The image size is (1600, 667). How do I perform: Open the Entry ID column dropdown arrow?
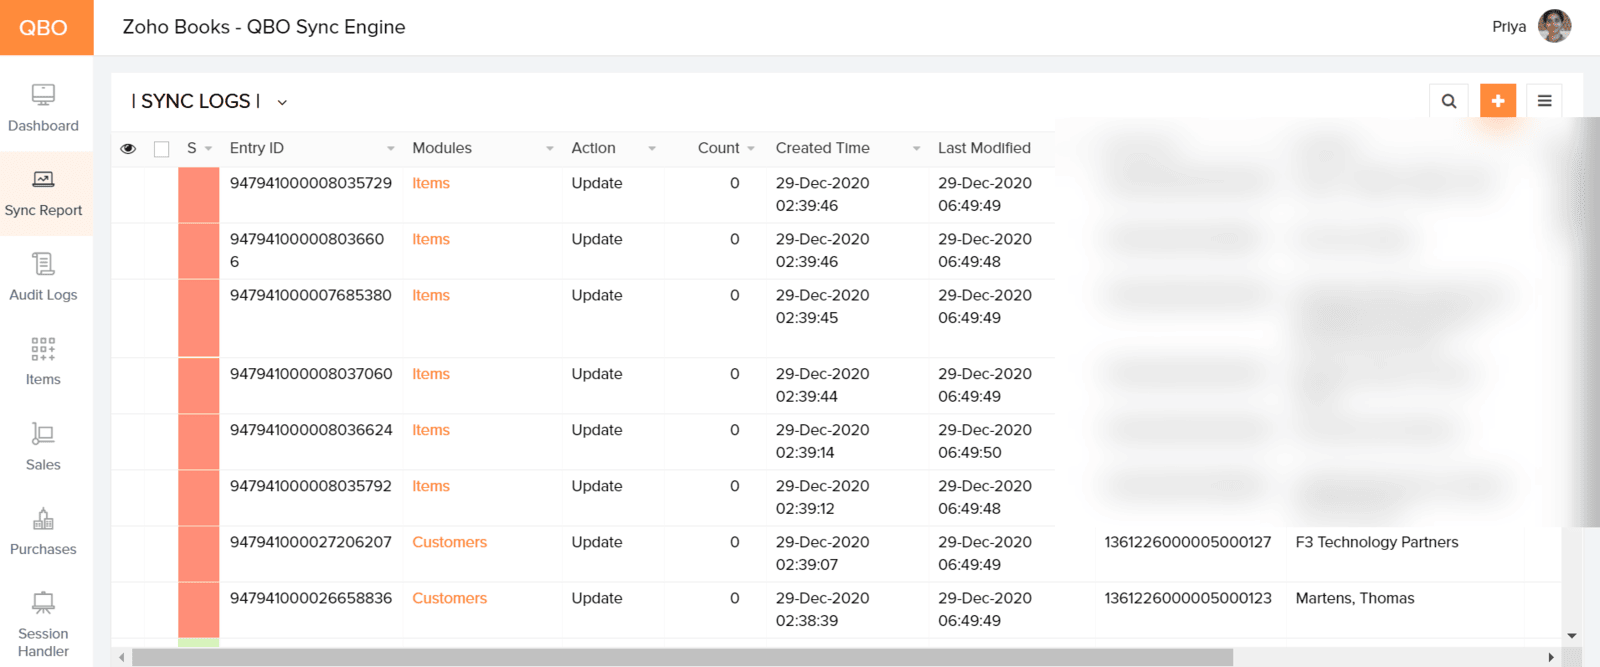coord(391,149)
